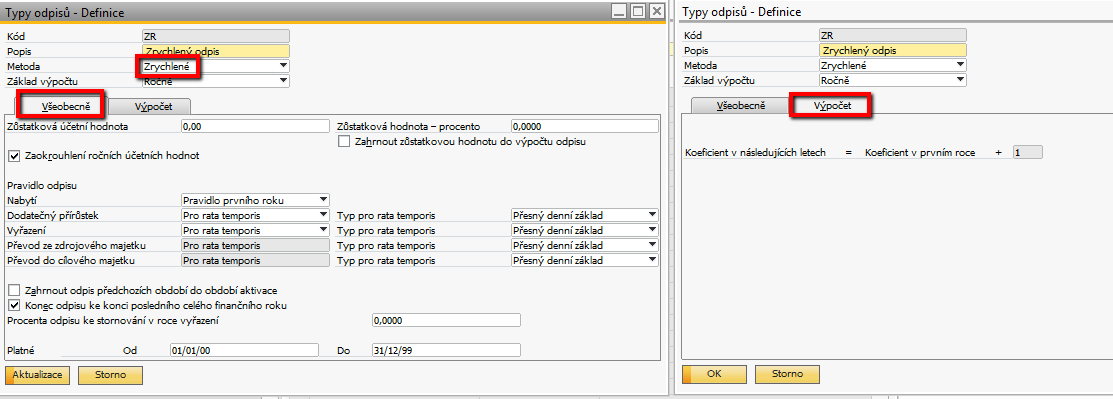The image size is (1113, 399).
Task: Click the Koeficient v následujících letech label
Action: tap(755, 153)
